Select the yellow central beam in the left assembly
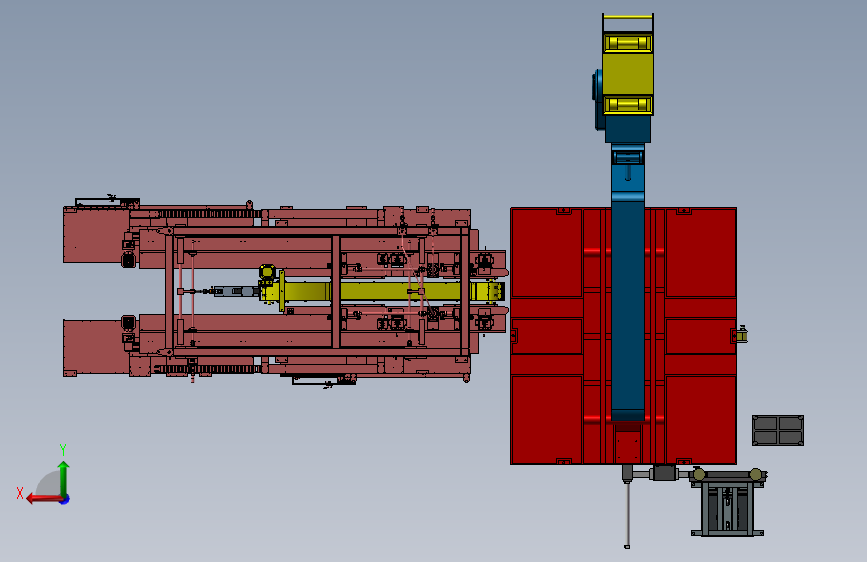The height and width of the screenshot is (562, 867). pyautogui.click(x=382, y=292)
